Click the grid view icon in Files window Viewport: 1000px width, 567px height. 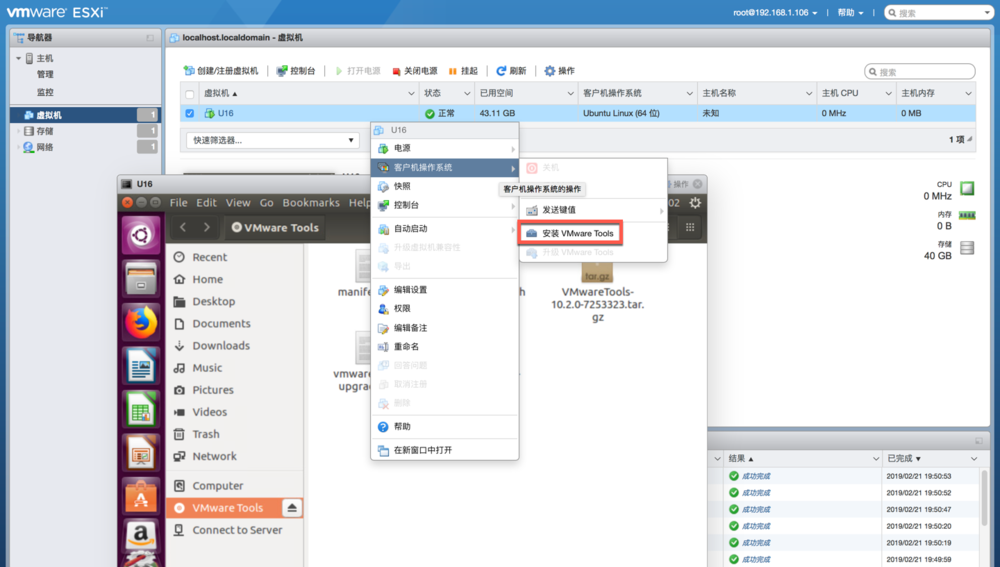689,228
